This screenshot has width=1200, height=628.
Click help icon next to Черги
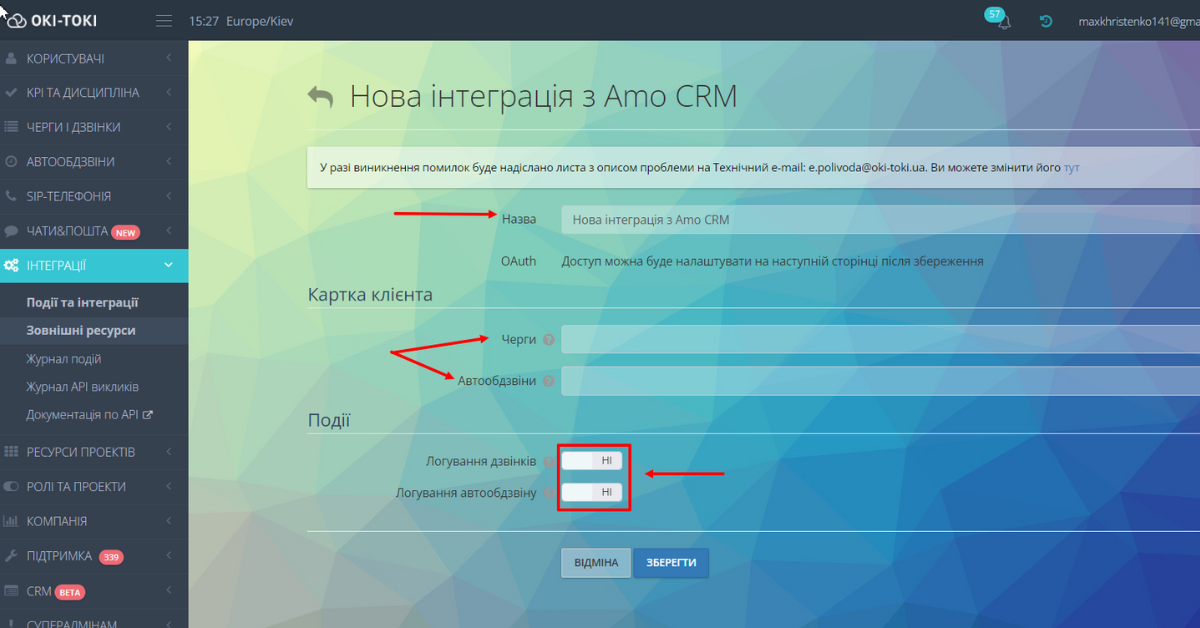click(548, 340)
